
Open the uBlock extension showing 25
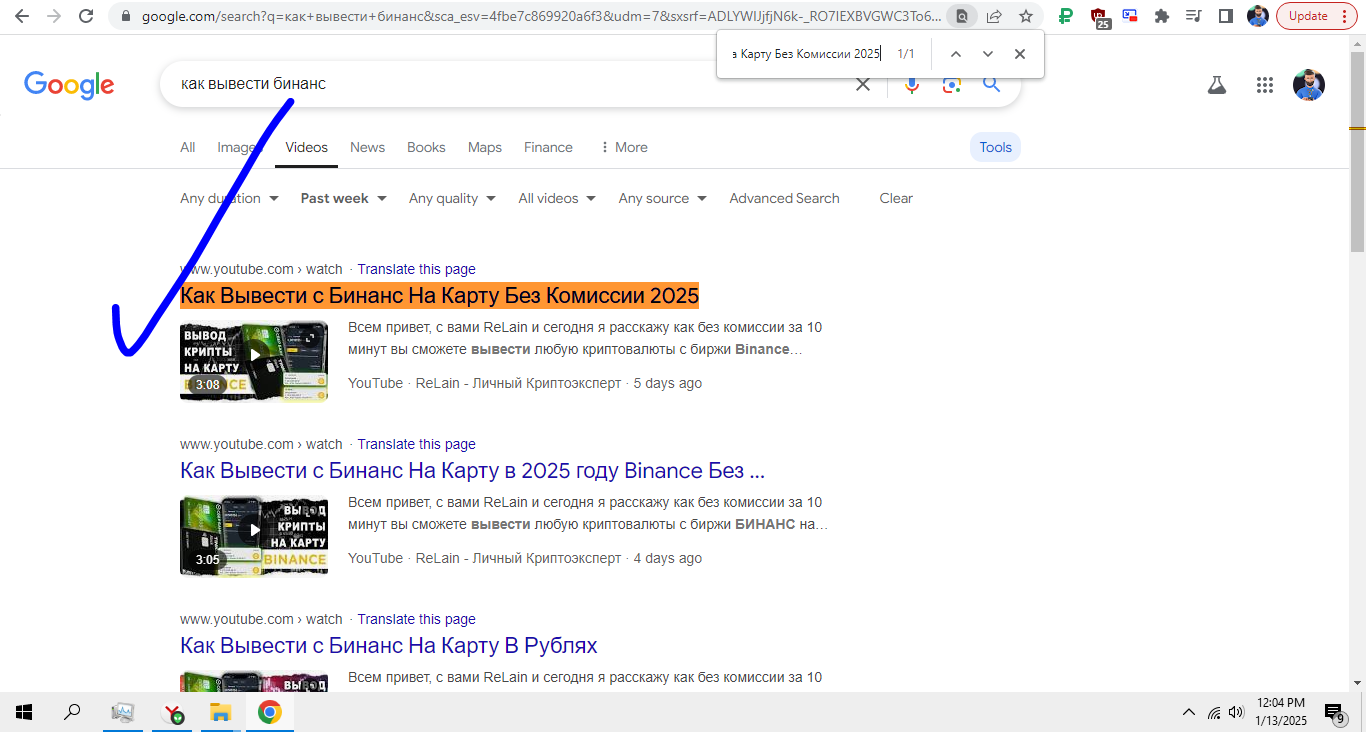click(x=1100, y=17)
